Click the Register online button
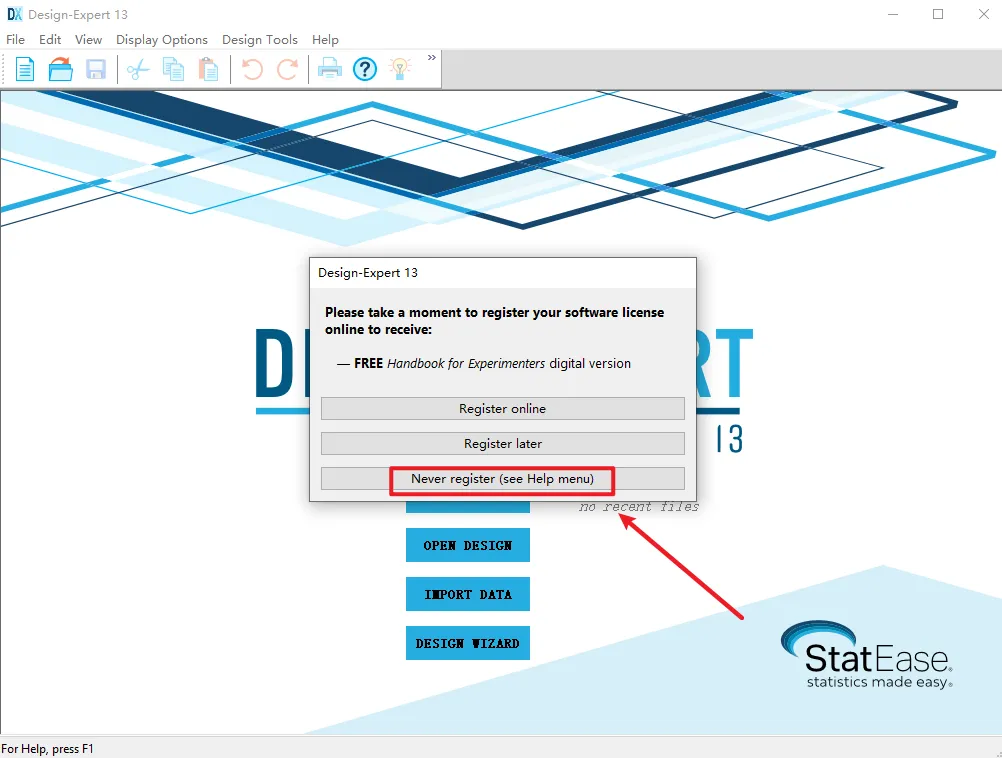This screenshot has width=1002, height=758. [502, 408]
